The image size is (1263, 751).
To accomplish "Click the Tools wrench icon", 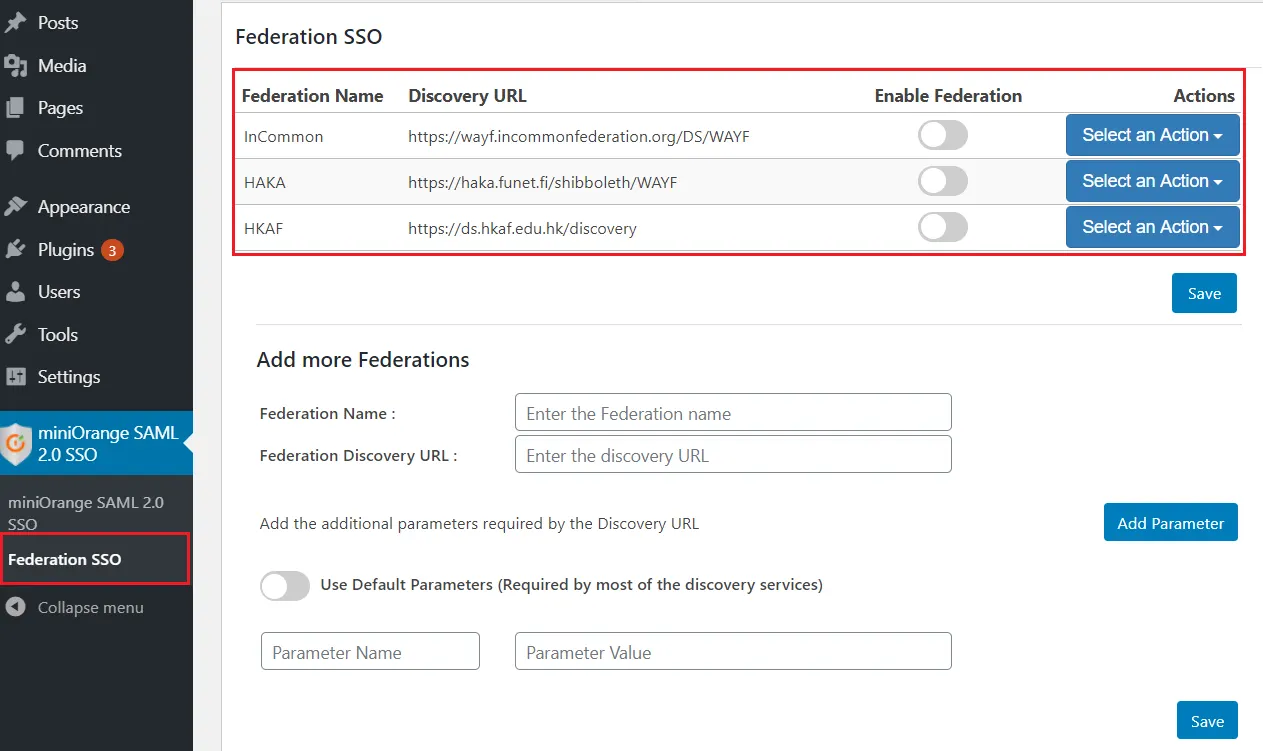I will click(x=15, y=335).
